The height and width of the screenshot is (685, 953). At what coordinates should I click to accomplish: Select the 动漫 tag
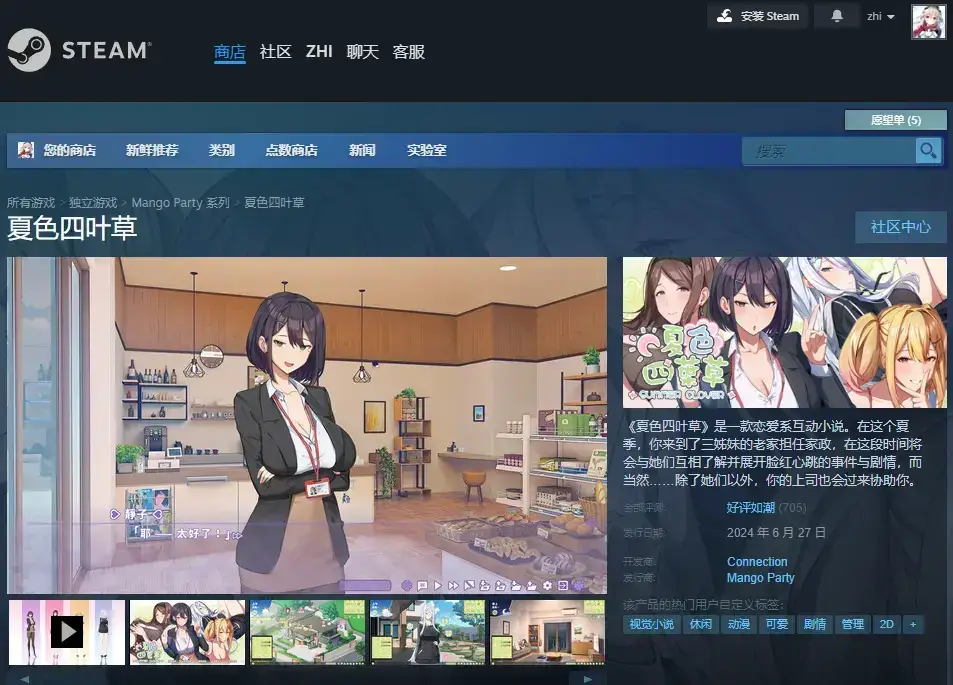(x=739, y=624)
